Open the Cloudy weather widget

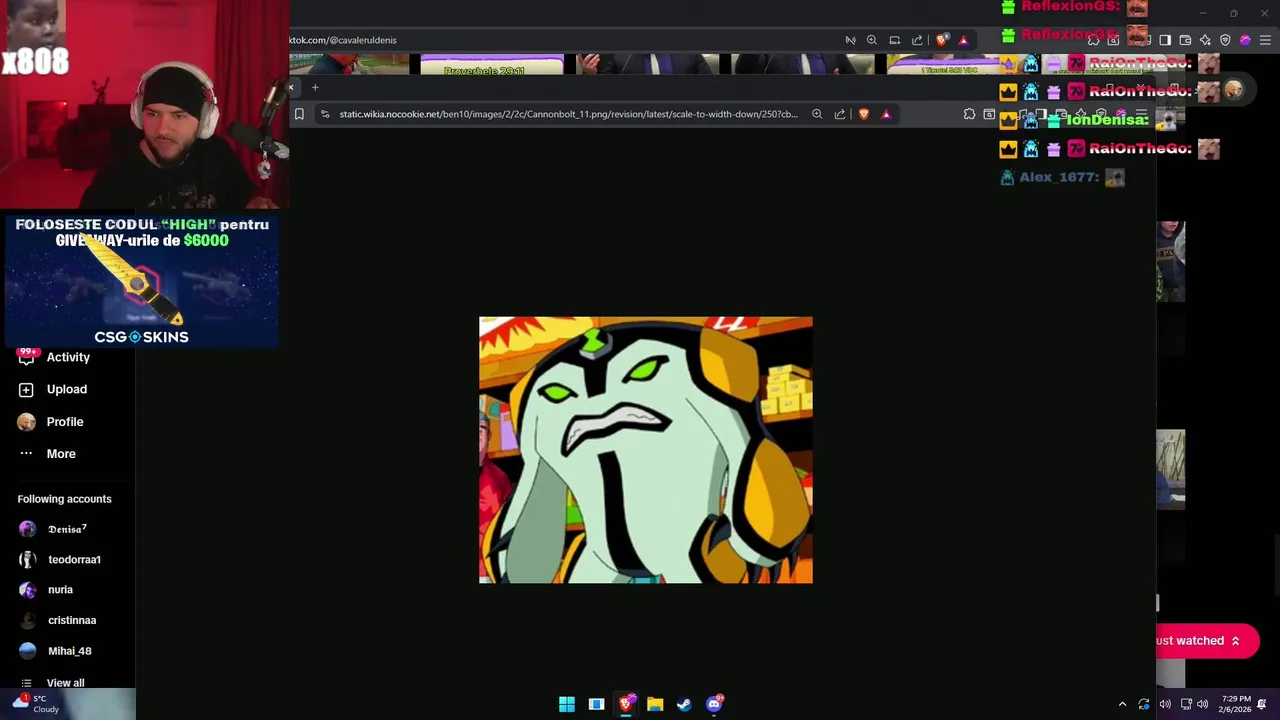(x=35, y=704)
